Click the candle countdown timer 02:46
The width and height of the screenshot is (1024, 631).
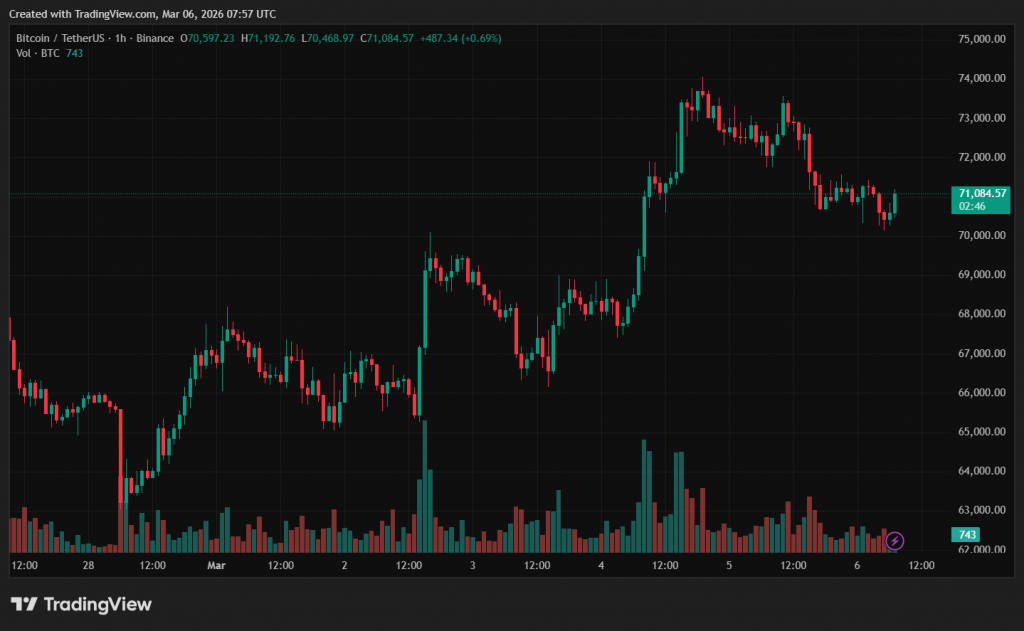click(x=973, y=206)
